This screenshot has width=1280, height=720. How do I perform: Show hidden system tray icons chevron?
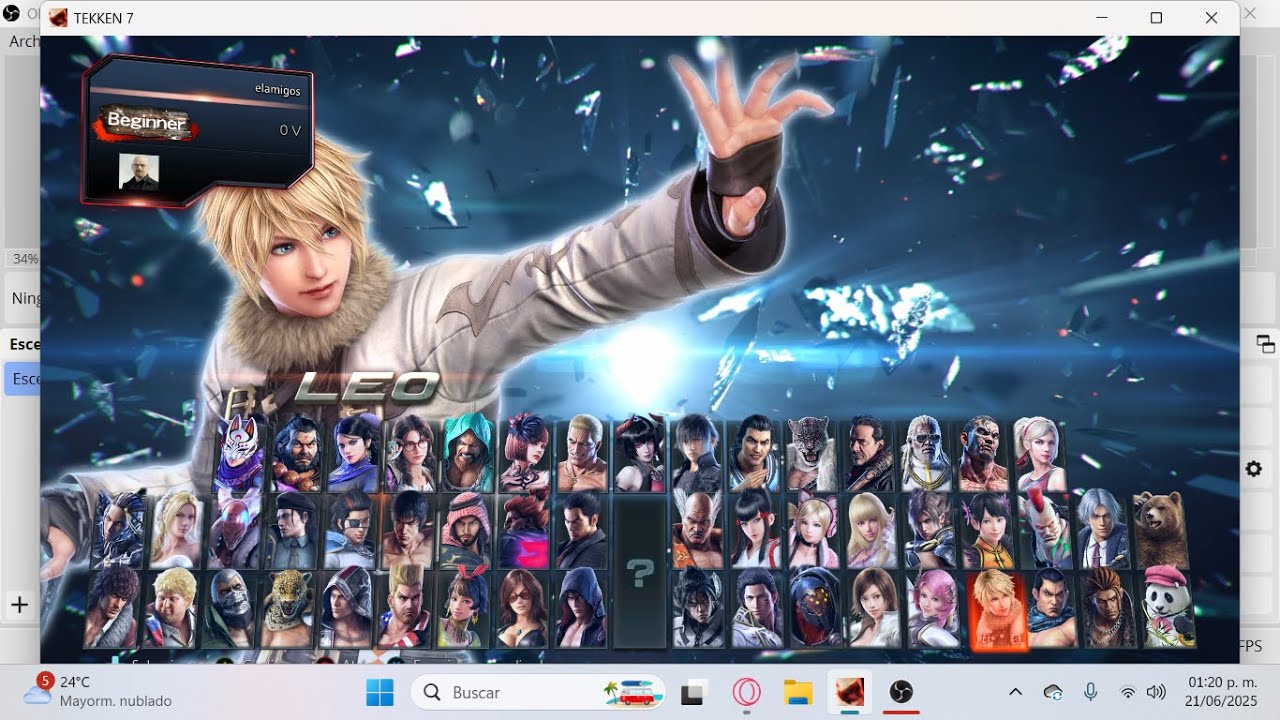(x=1015, y=692)
